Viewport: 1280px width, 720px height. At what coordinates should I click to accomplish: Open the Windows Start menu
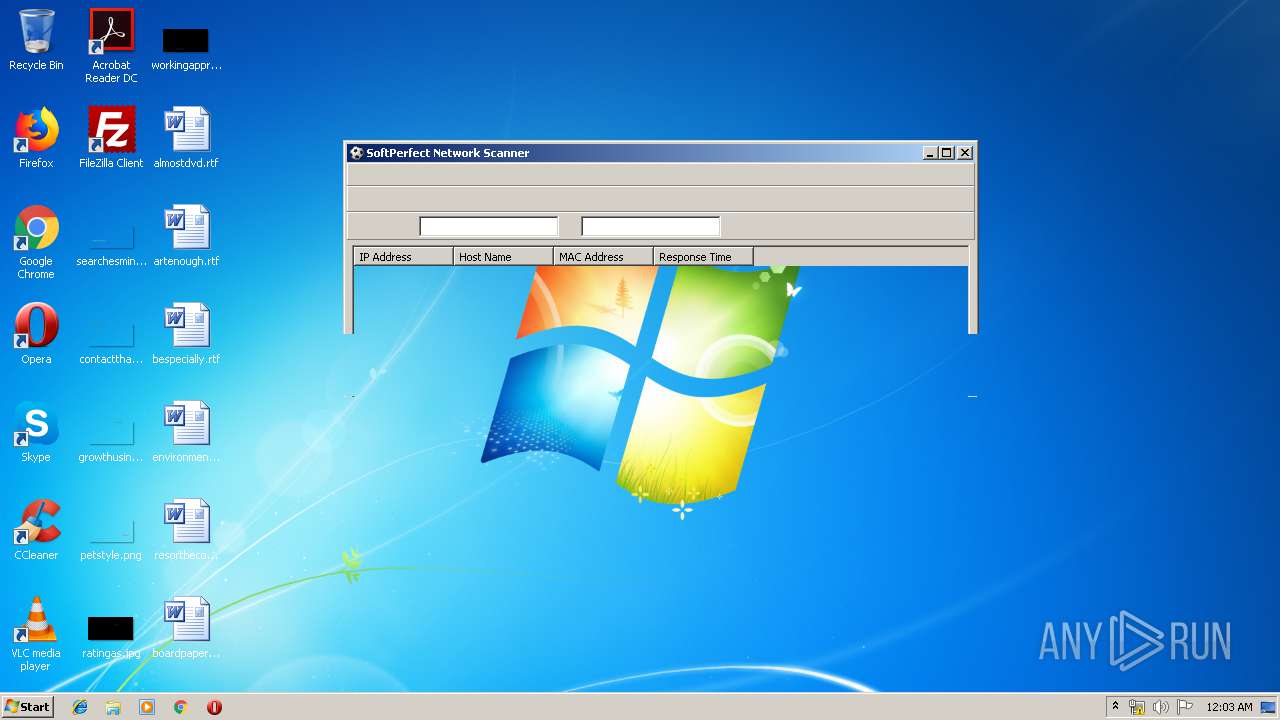coord(28,706)
